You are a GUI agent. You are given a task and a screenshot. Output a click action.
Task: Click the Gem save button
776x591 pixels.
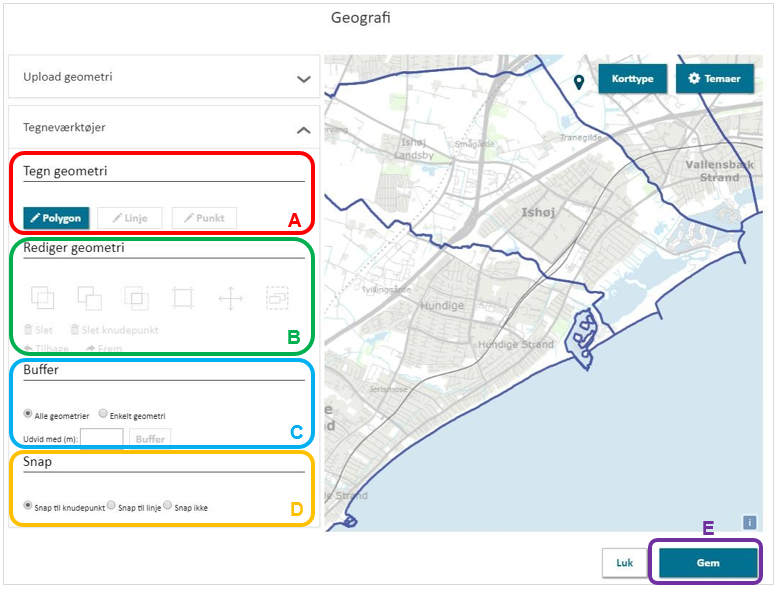coord(708,562)
